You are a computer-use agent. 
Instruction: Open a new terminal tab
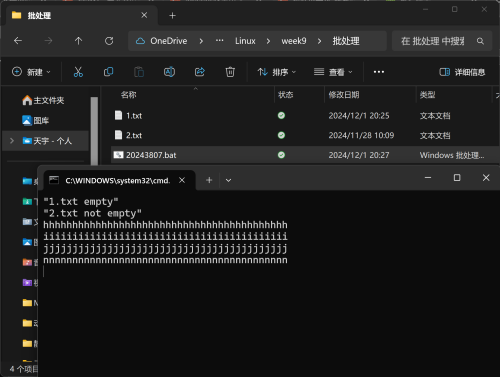click(x=209, y=180)
